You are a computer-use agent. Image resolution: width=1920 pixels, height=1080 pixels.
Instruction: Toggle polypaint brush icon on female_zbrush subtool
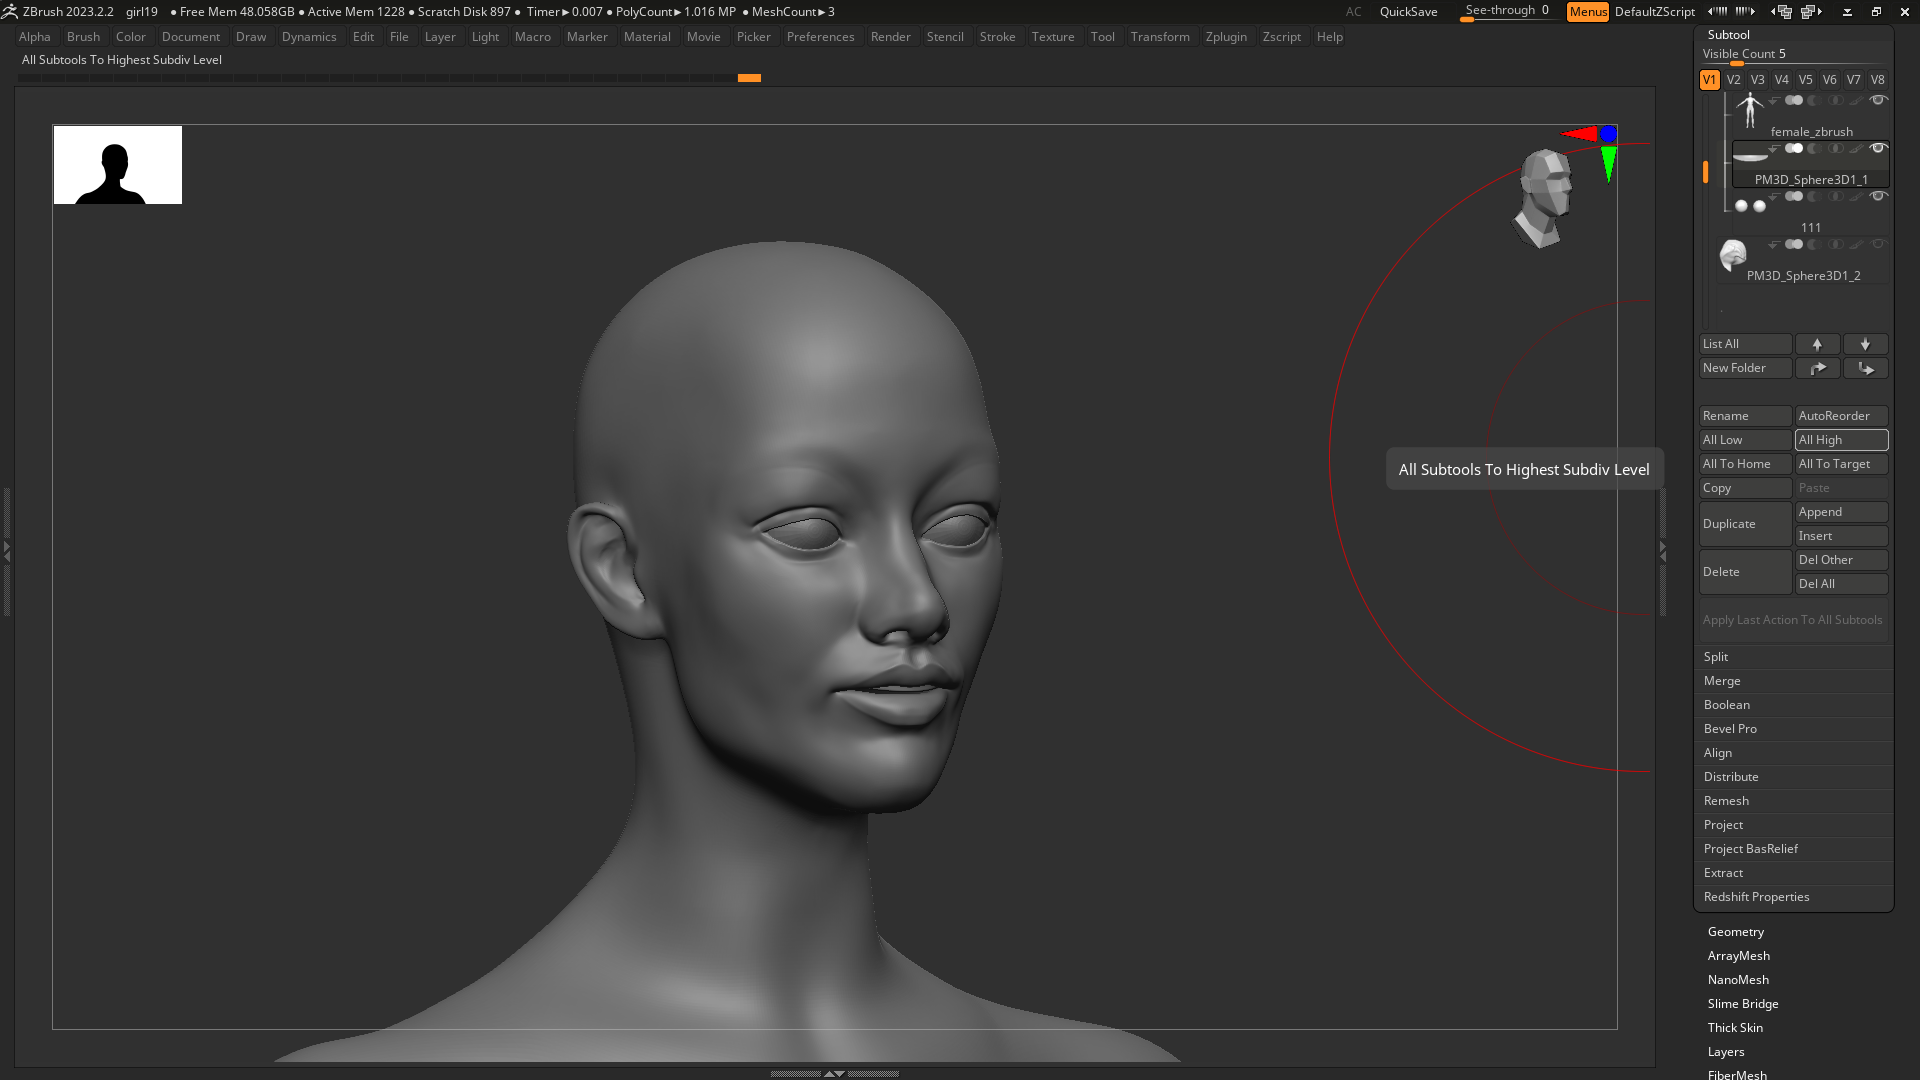(x=1856, y=101)
